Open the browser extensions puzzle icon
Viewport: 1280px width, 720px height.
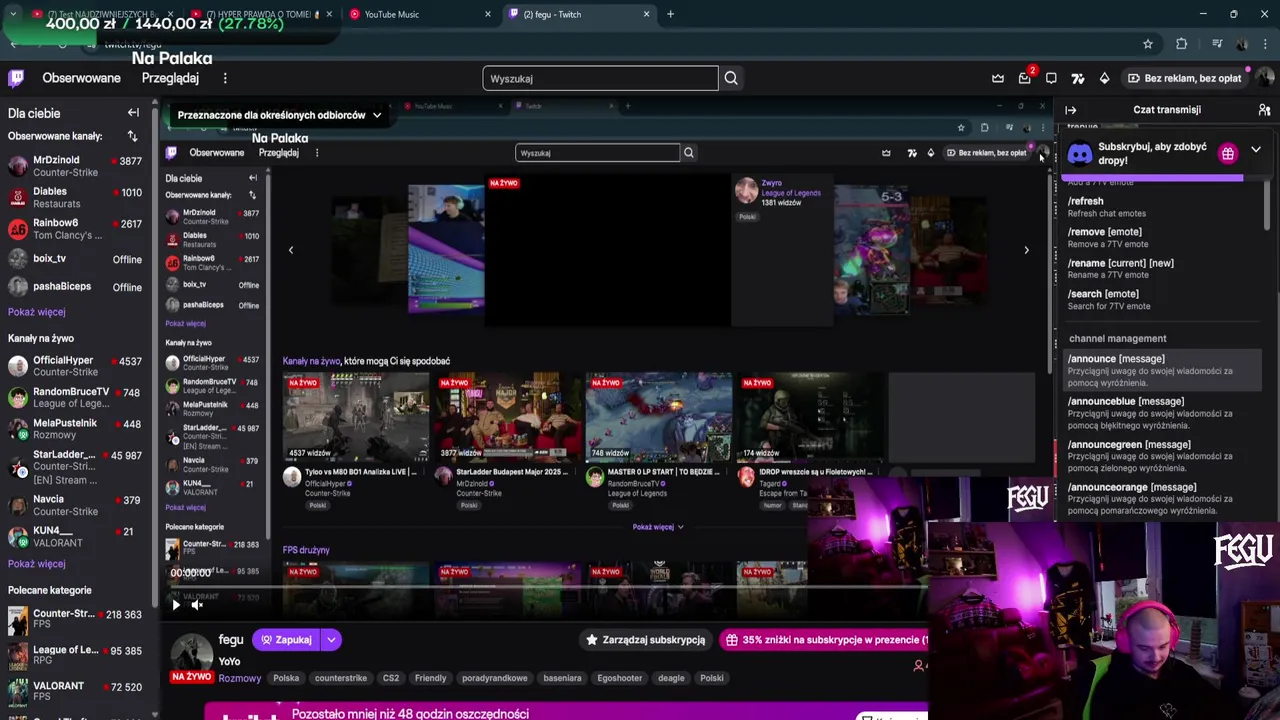(x=1182, y=44)
